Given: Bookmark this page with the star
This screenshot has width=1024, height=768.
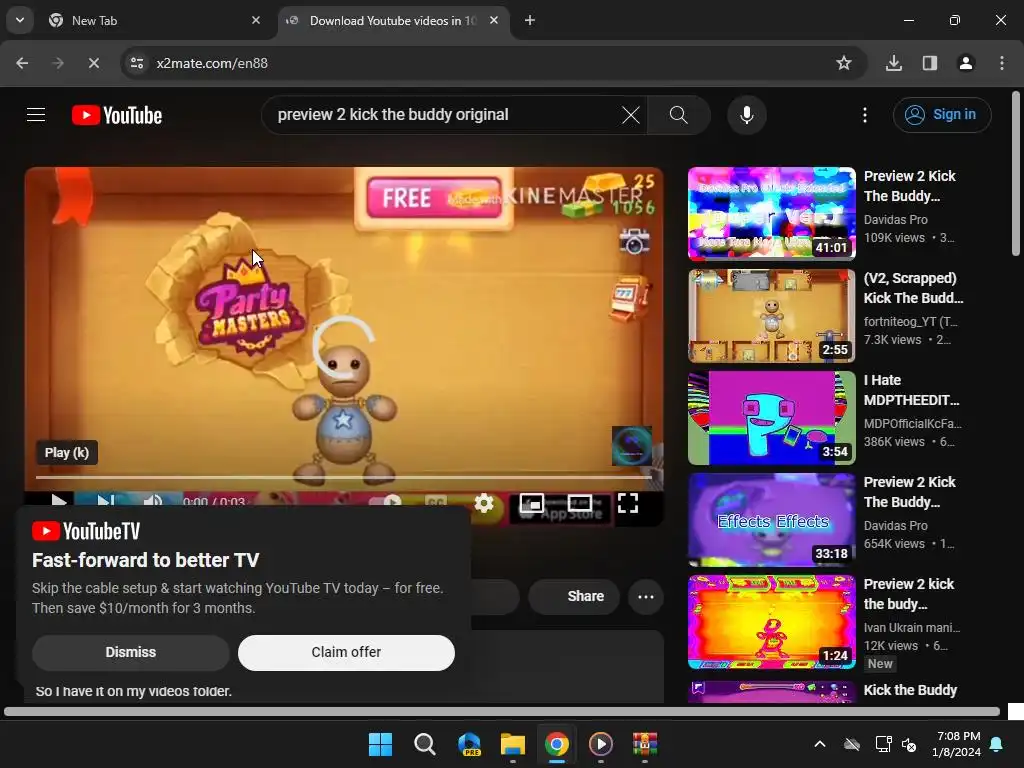Looking at the screenshot, I should [x=844, y=63].
